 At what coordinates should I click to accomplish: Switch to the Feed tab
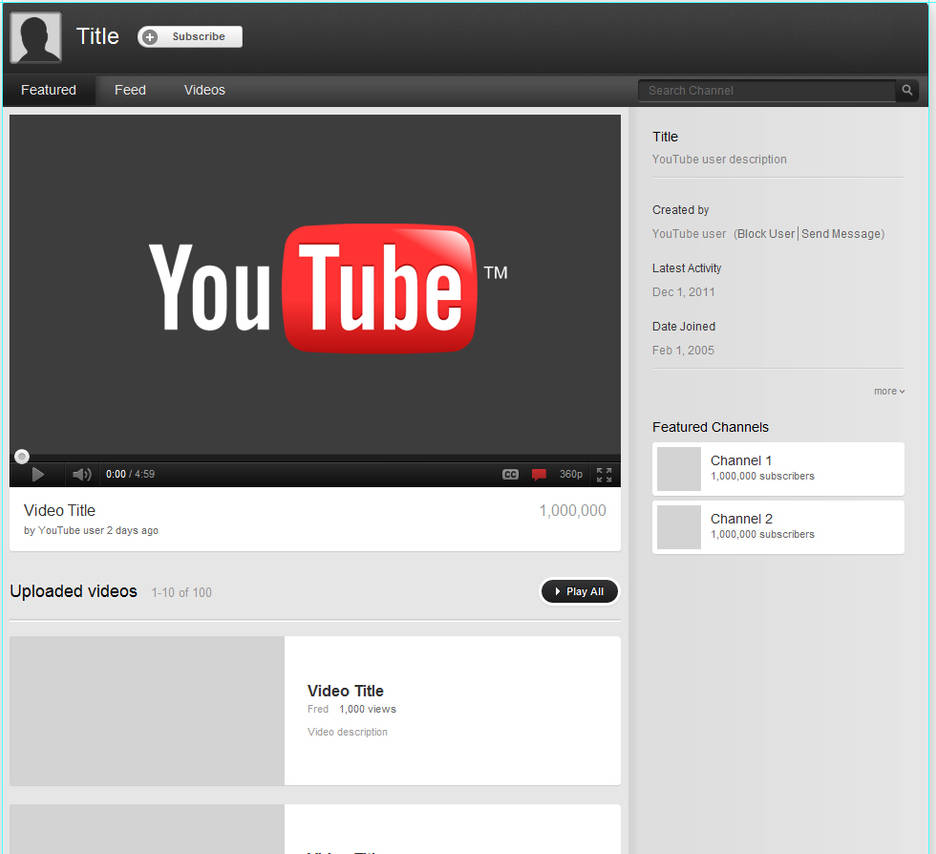(x=130, y=90)
